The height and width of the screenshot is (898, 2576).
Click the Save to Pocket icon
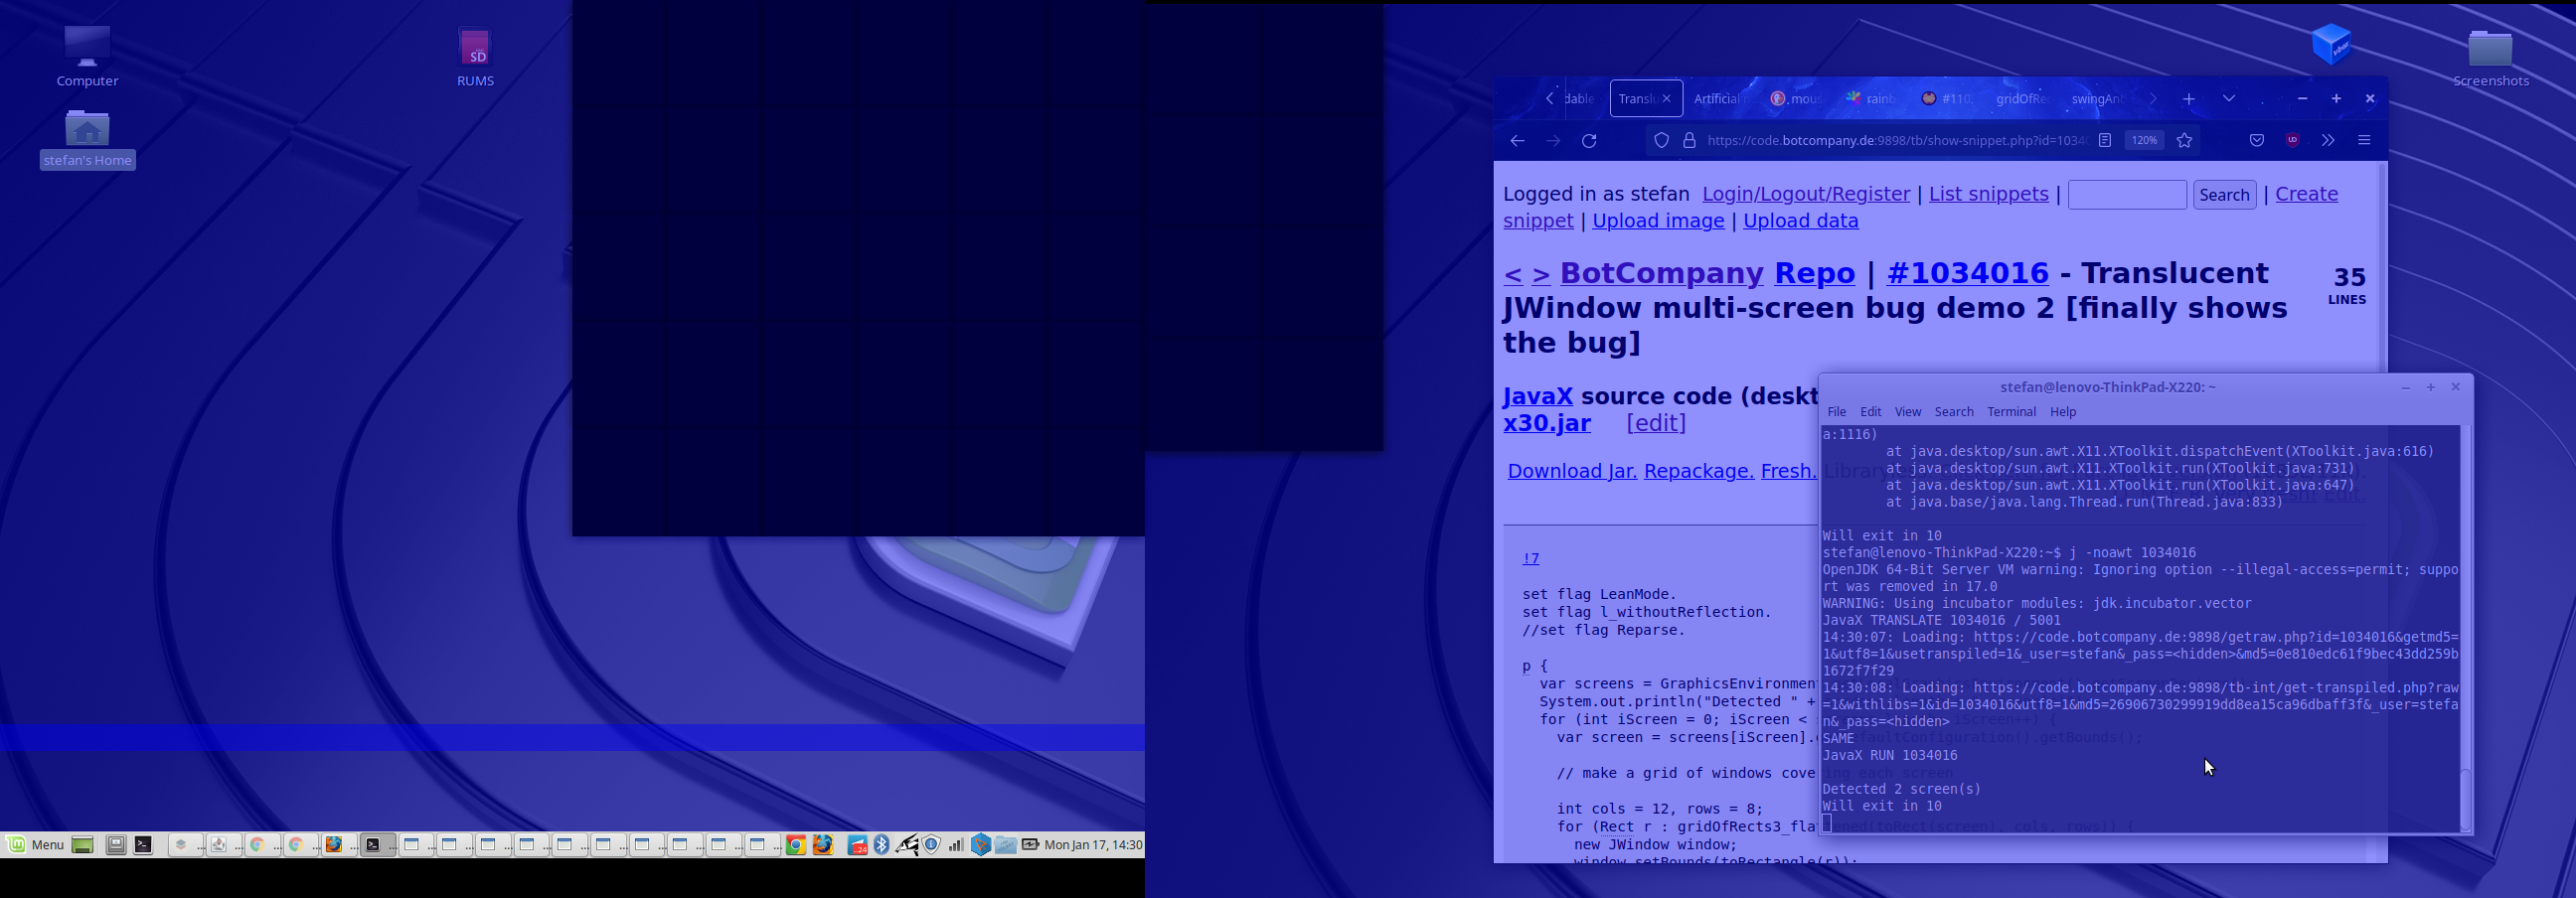click(2256, 141)
